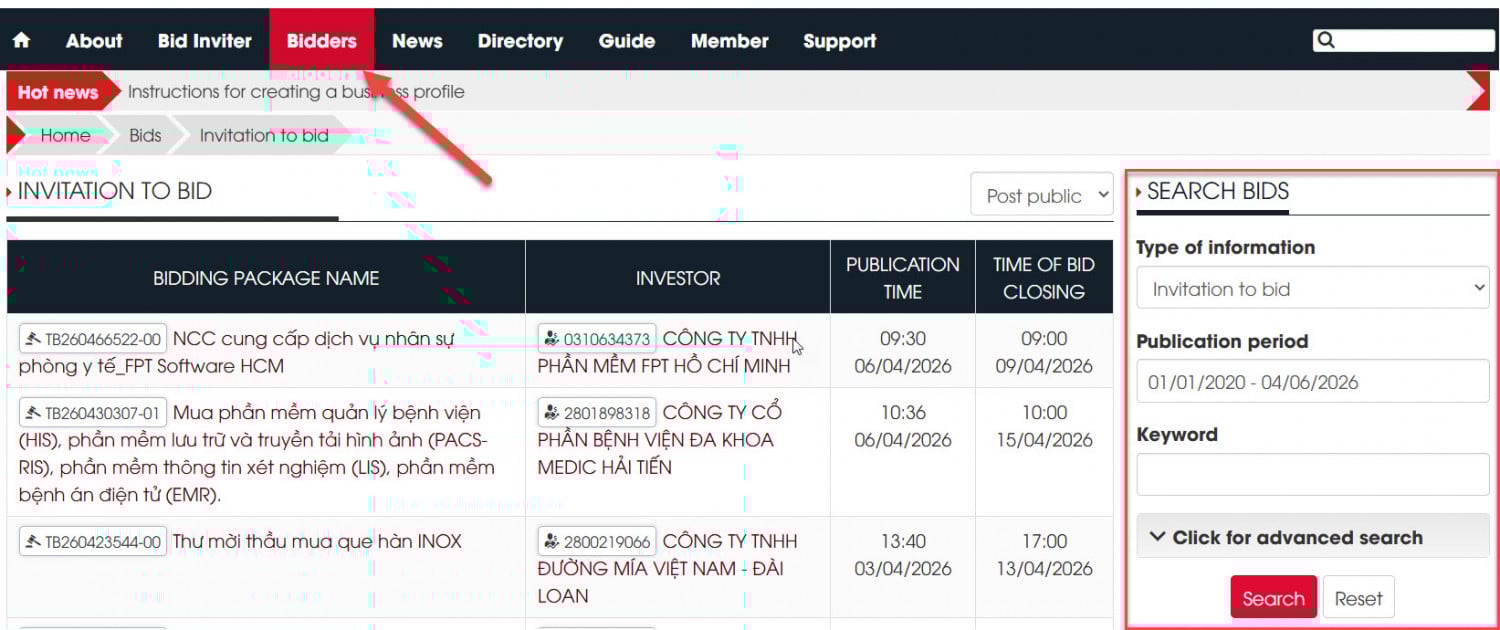Click the Home icon in navigation bar
This screenshot has width=1500, height=630.
click(21, 41)
